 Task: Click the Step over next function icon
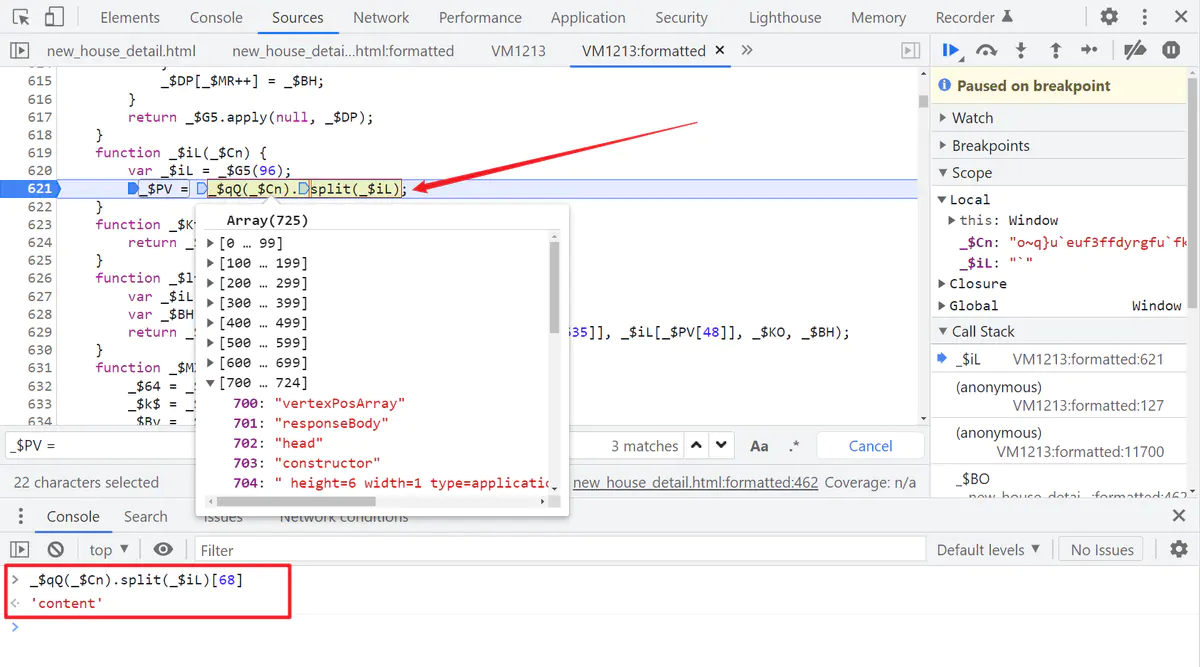pyautogui.click(x=986, y=50)
